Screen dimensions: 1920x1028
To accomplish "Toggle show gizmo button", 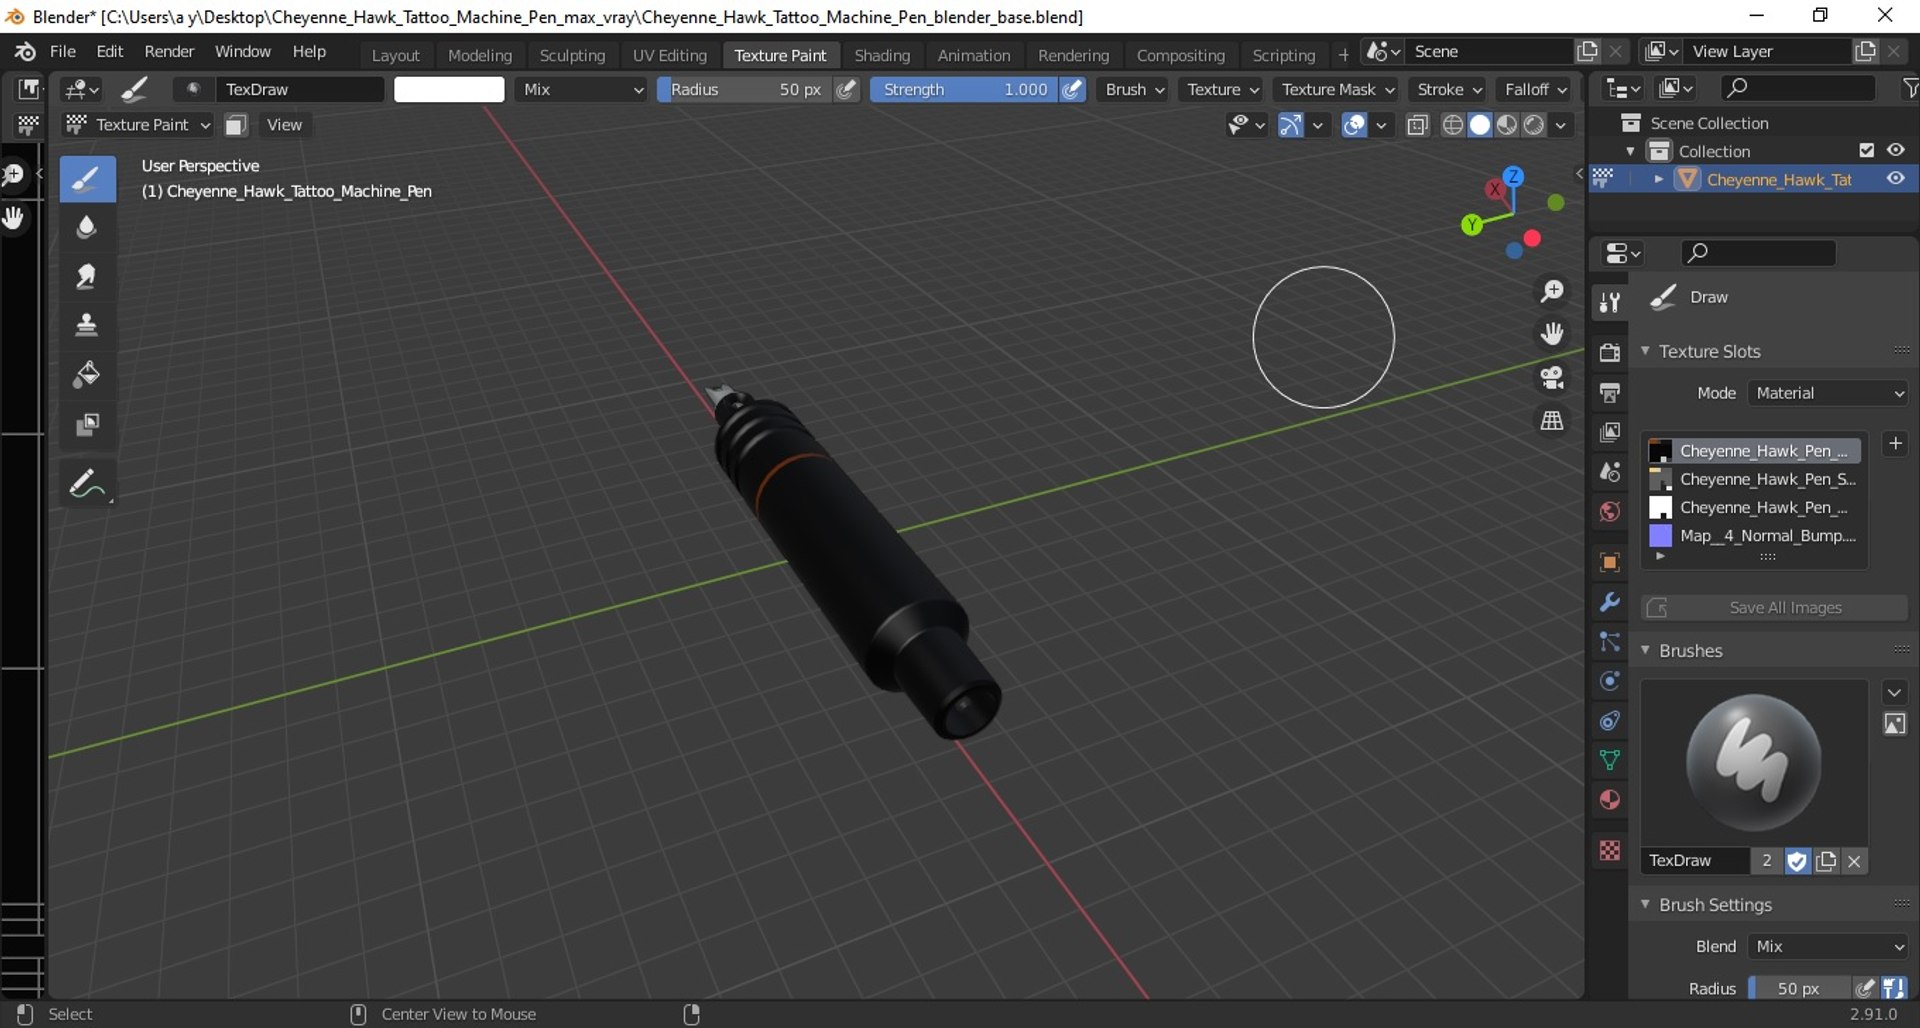I will click(1291, 125).
